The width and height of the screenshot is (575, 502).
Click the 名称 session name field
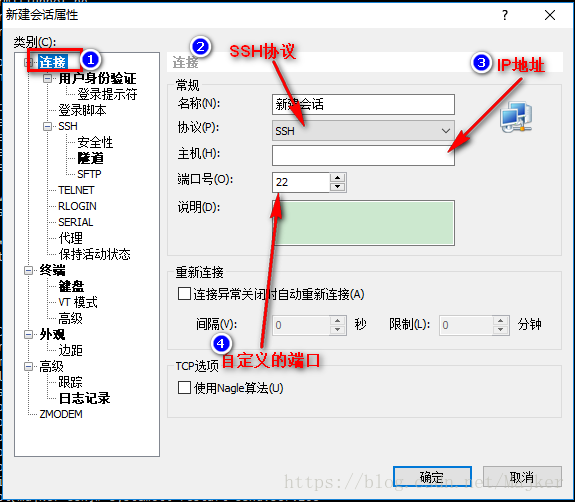tap(363, 105)
